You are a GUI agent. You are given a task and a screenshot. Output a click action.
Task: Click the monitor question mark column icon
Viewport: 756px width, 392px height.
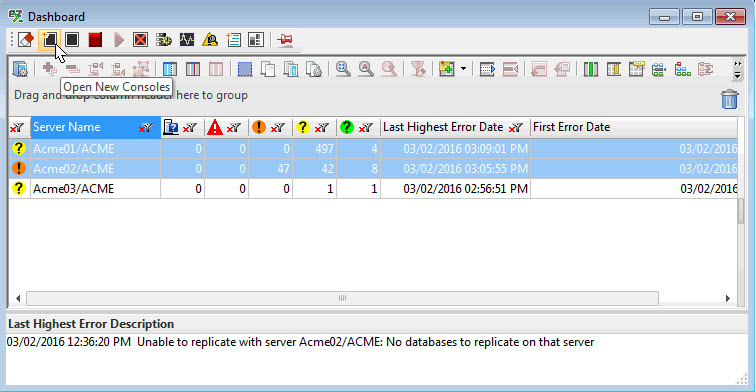pos(171,127)
